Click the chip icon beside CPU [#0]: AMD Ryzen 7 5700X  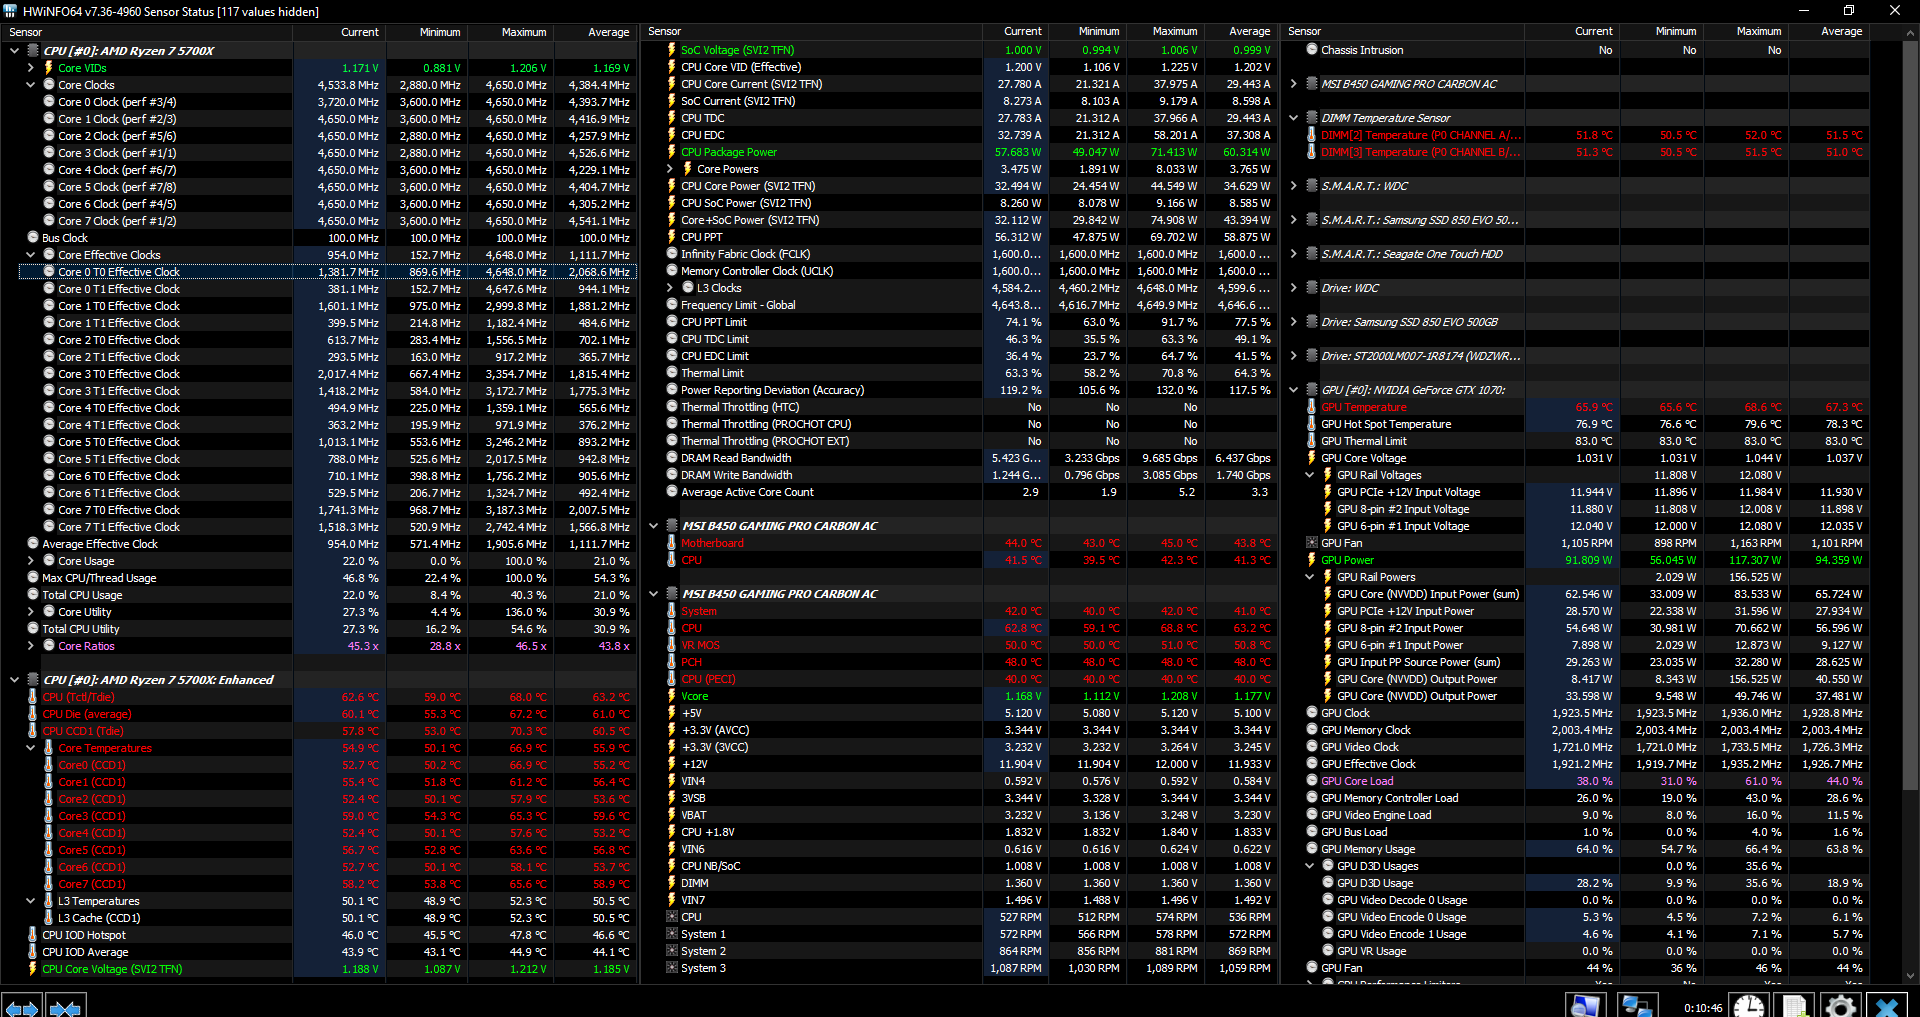pyautogui.click(x=33, y=51)
